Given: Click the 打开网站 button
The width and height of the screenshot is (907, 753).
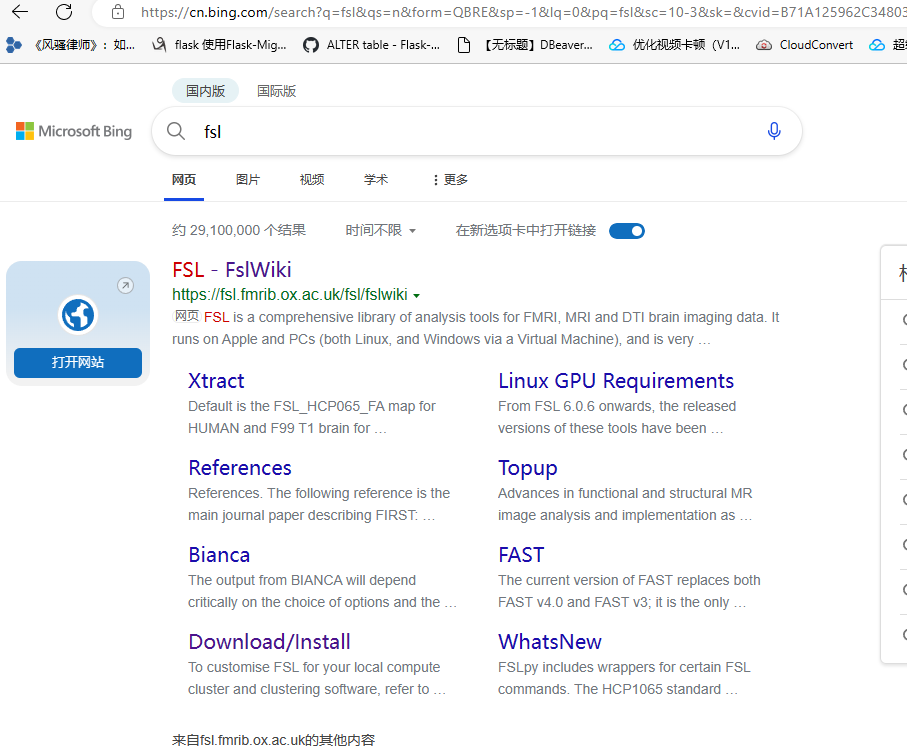Looking at the screenshot, I should point(77,363).
